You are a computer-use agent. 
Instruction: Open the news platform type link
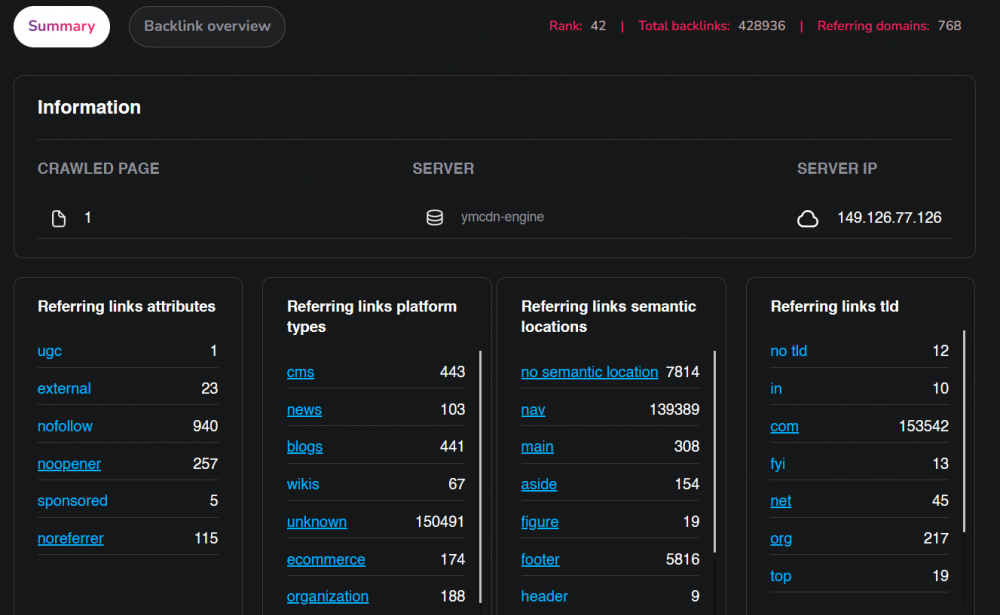point(304,410)
